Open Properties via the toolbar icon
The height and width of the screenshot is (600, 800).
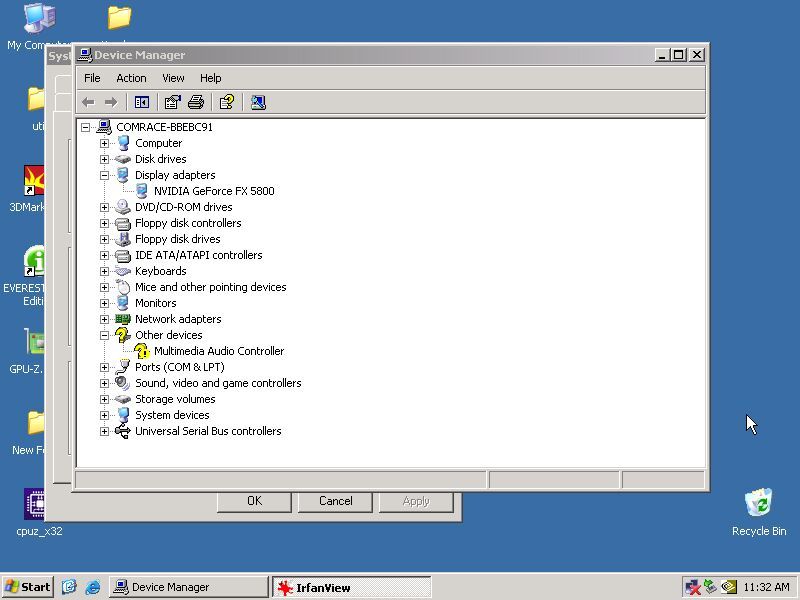pyautogui.click(x=172, y=103)
